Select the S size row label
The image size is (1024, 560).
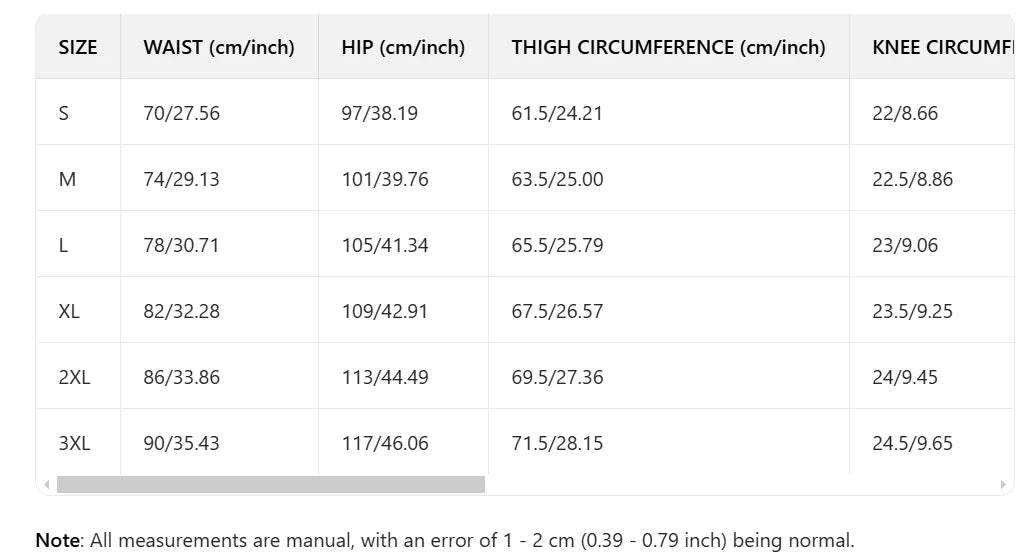64,113
